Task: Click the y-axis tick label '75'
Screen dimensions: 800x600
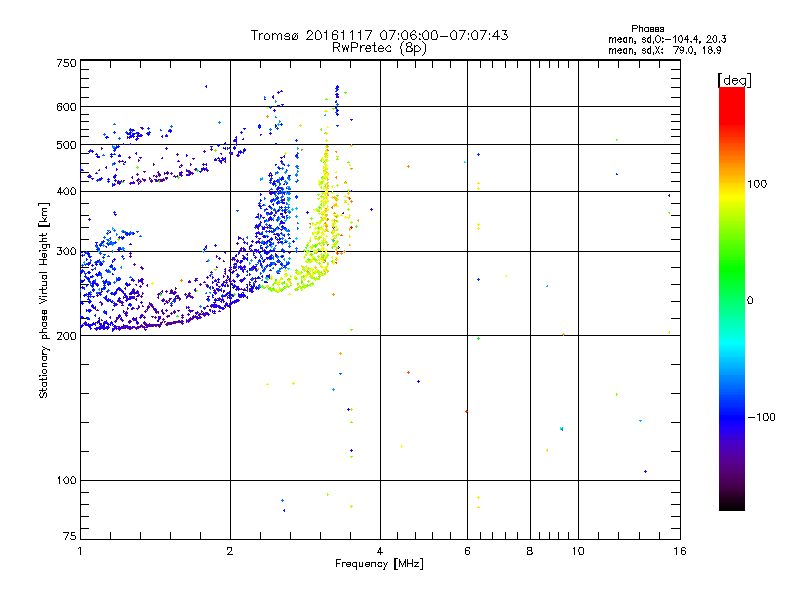Action: tap(70, 536)
